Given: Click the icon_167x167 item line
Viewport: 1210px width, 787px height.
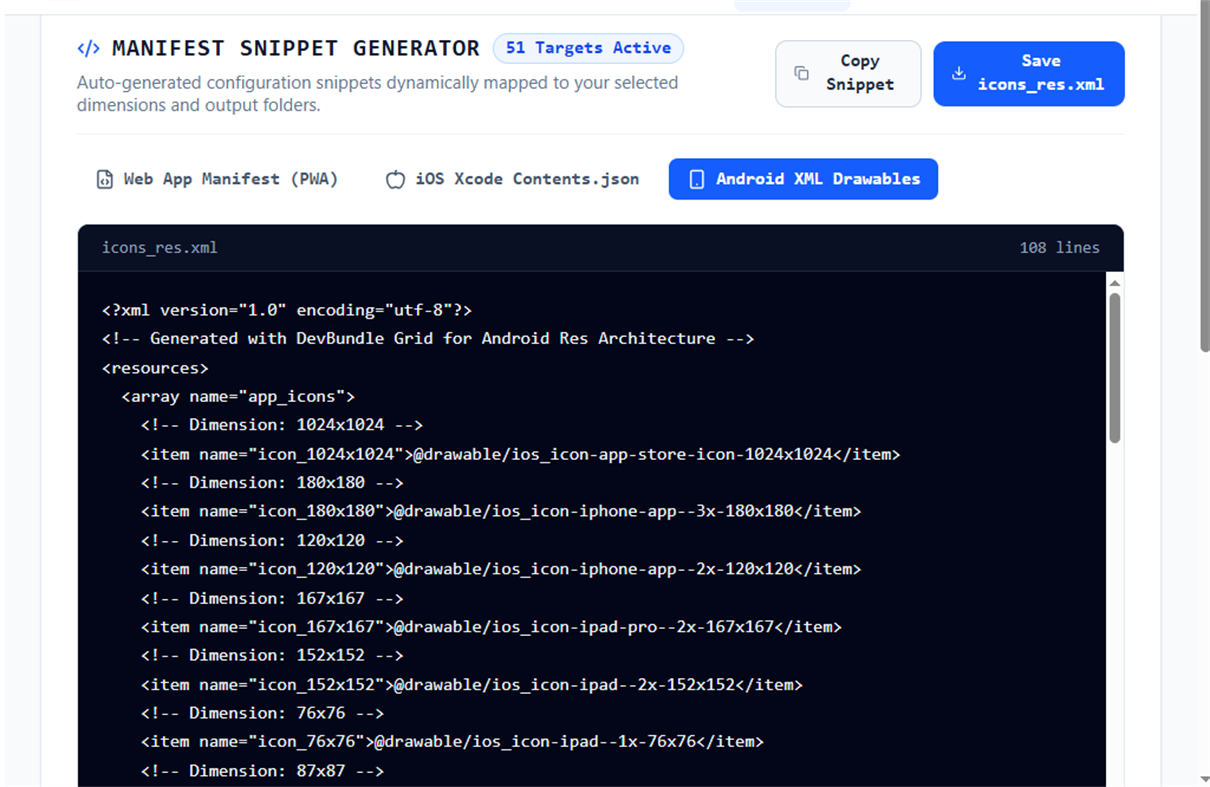Looking at the screenshot, I should pyautogui.click(x=491, y=627).
